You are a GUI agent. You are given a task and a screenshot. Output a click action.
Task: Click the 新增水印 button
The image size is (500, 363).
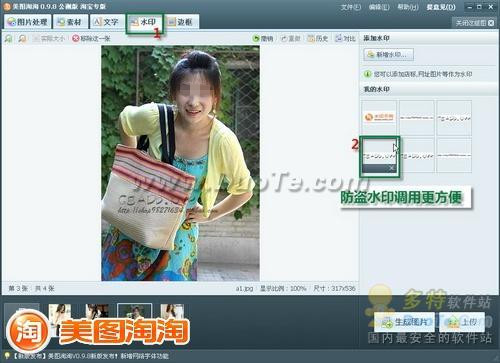click(389, 55)
